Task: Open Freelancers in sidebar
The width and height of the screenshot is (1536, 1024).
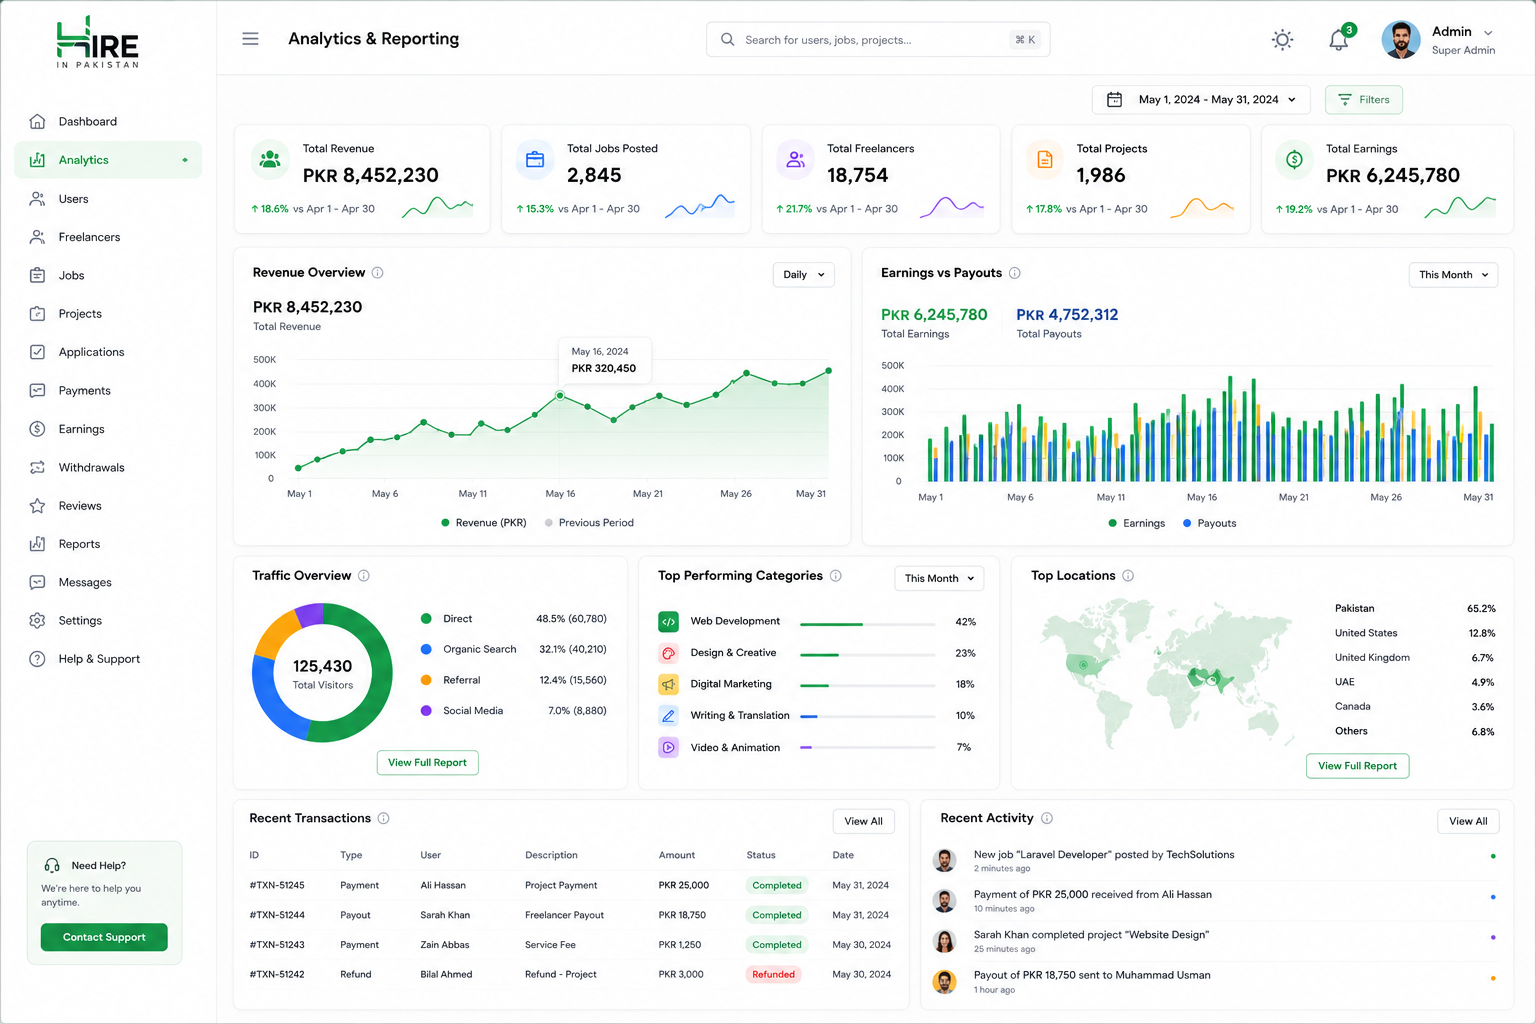Action: point(108,237)
